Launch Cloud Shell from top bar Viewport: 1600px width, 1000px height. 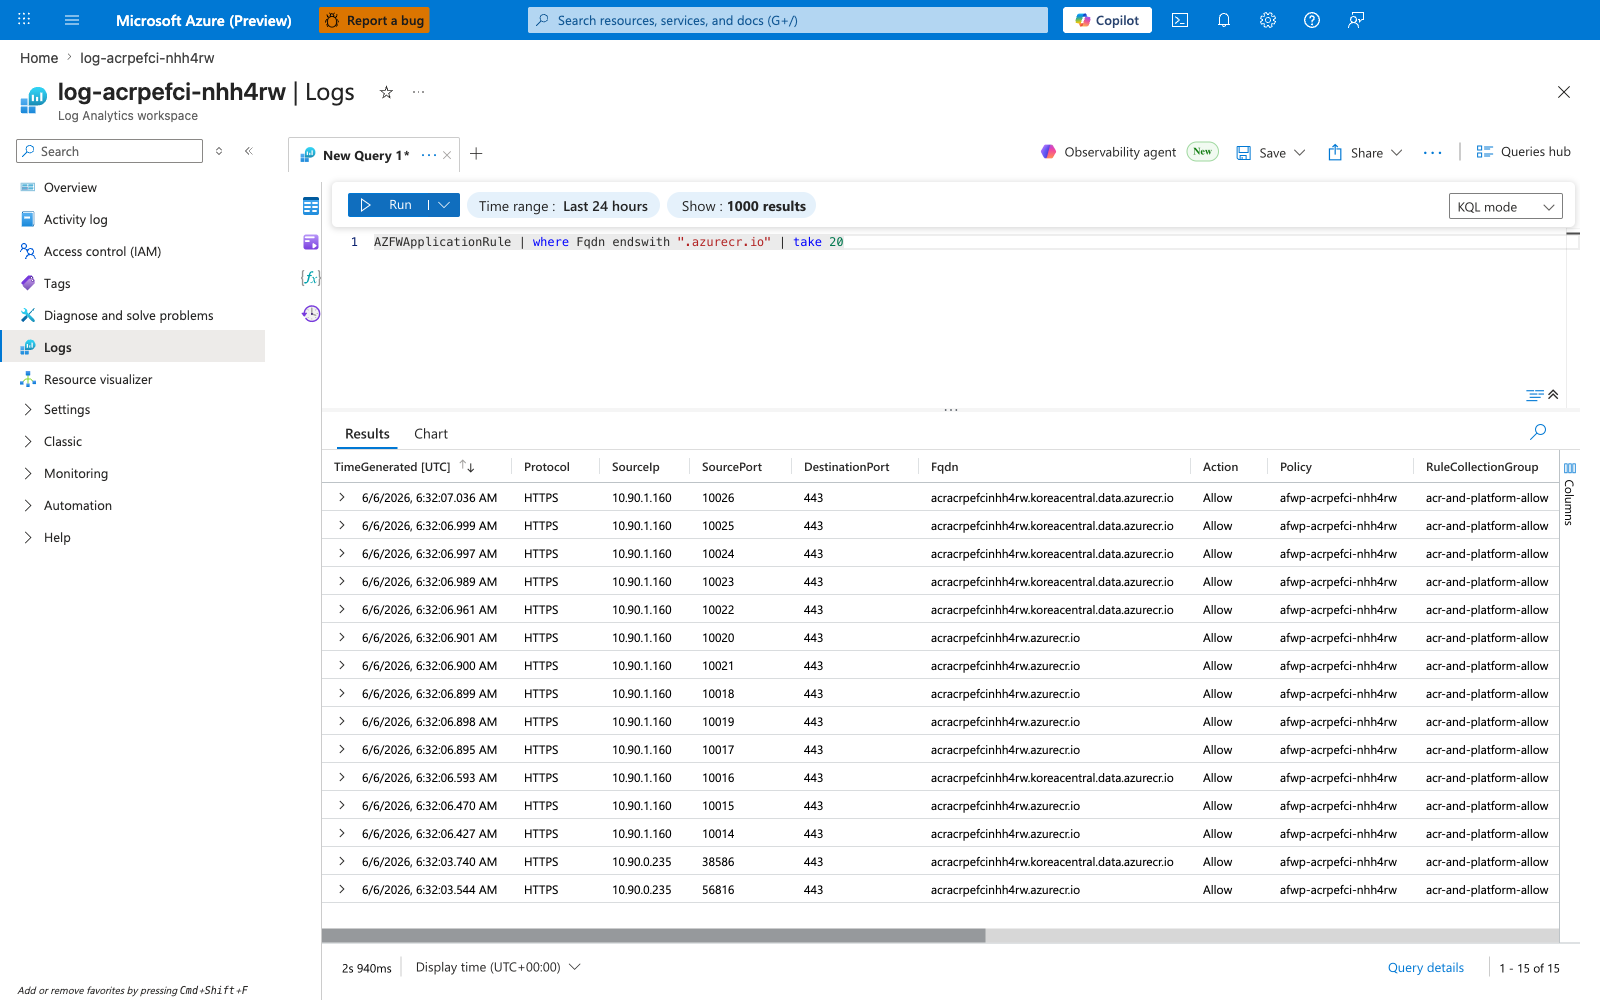coord(1180,20)
